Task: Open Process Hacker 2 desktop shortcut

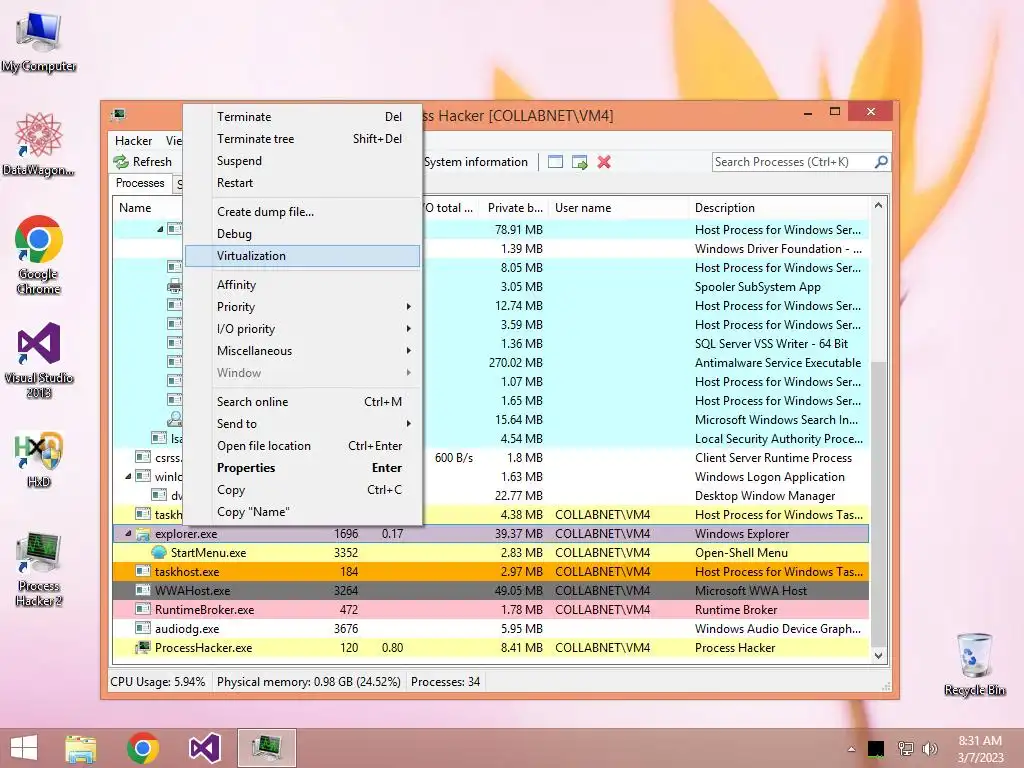Action: pos(39,569)
